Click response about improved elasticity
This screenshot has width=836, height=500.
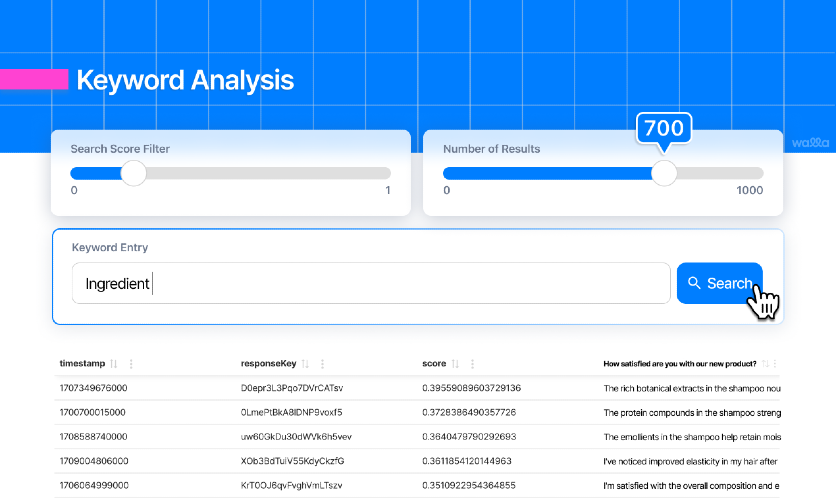coord(690,462)
